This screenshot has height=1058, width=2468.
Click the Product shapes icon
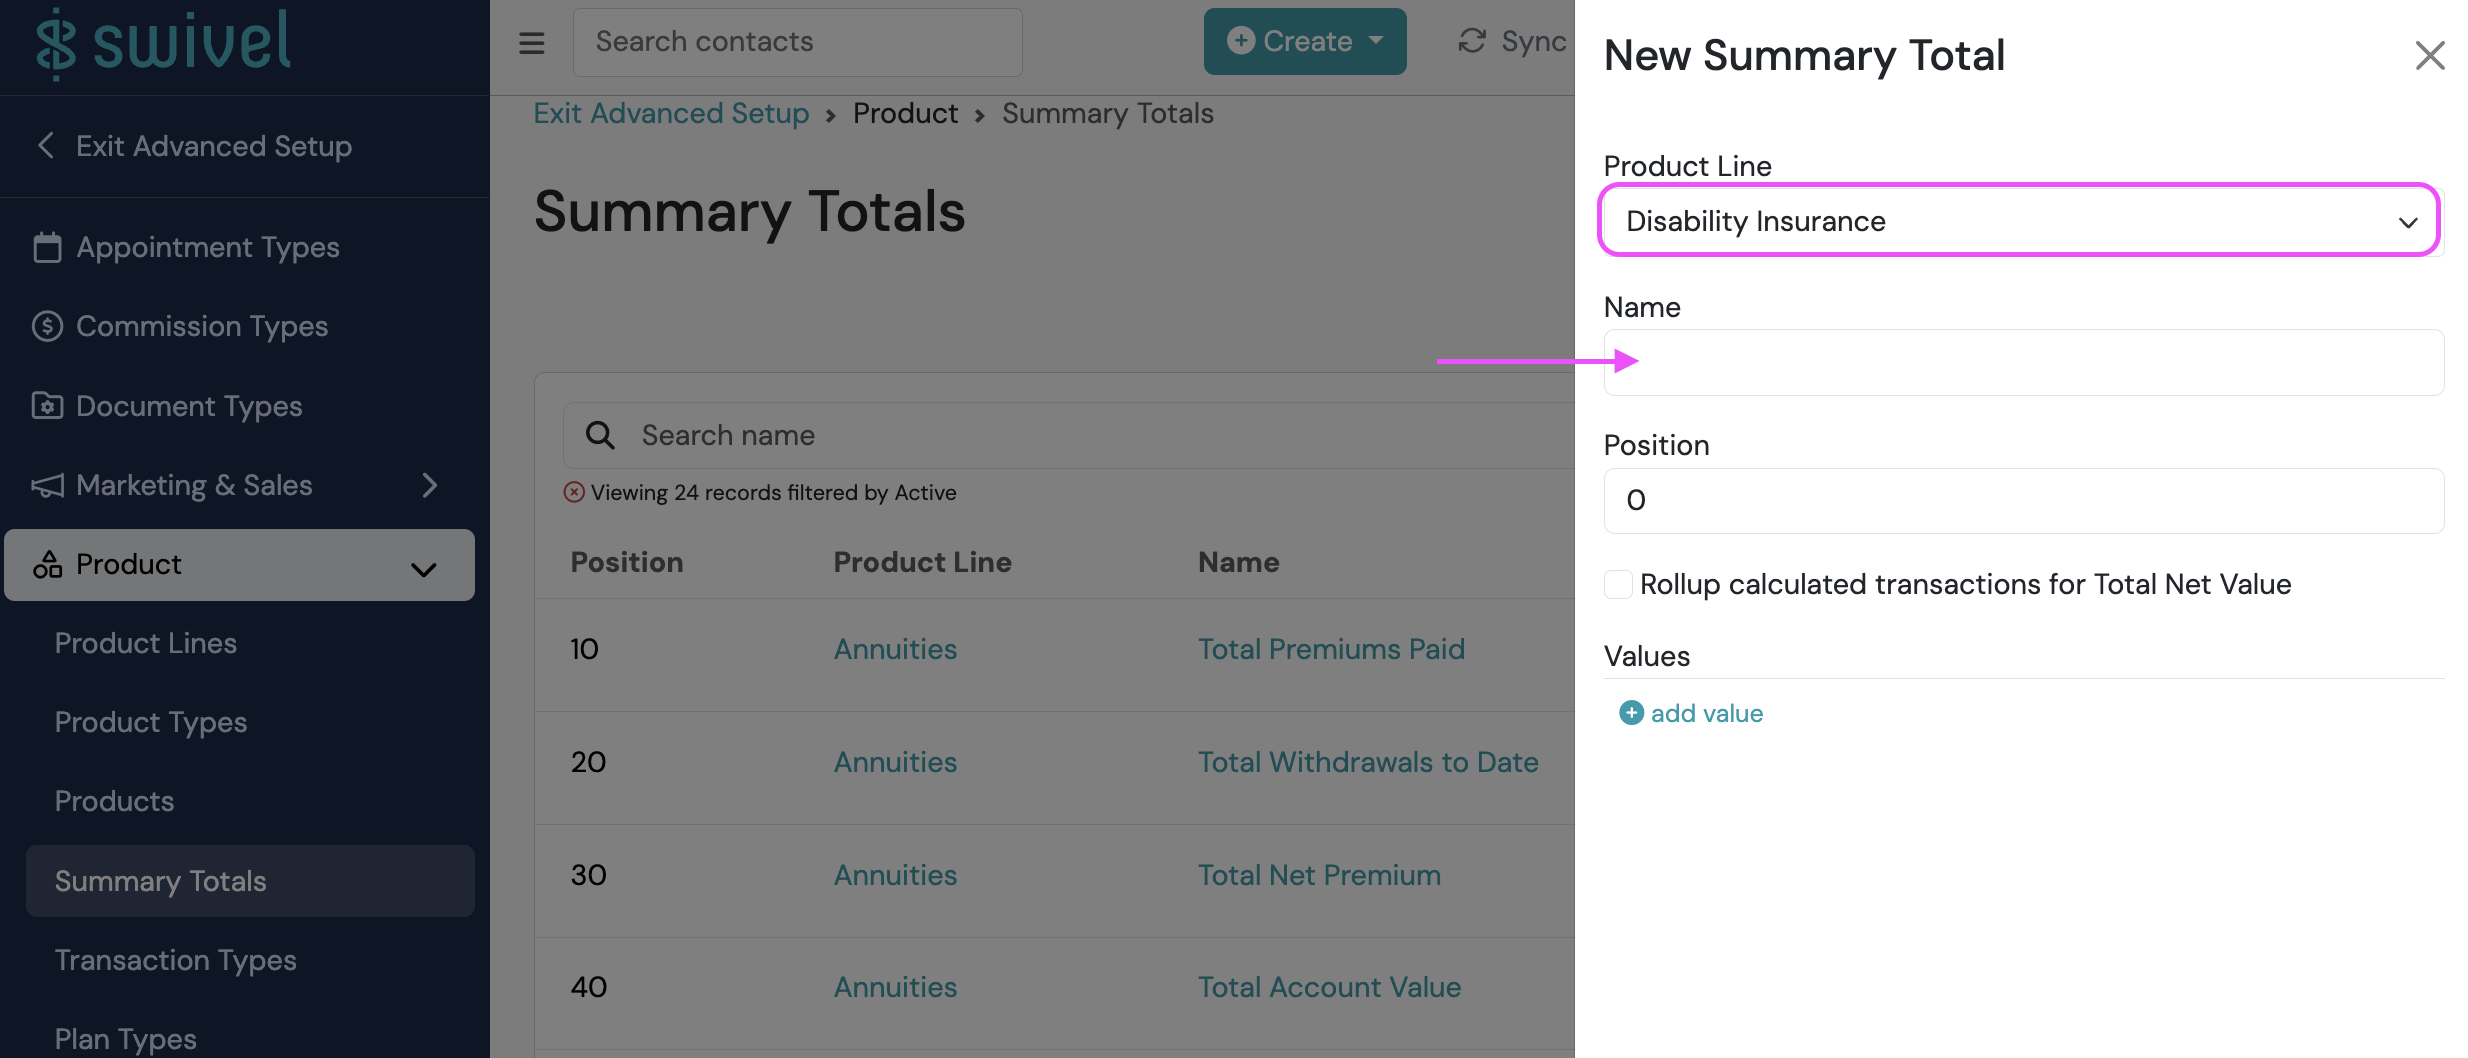coord(47,564)
